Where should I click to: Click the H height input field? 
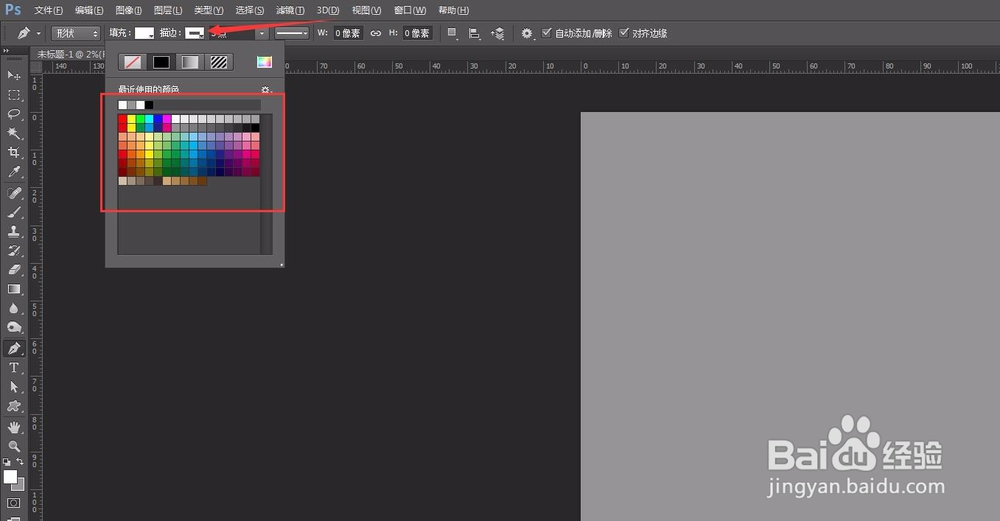coord(417,33)
